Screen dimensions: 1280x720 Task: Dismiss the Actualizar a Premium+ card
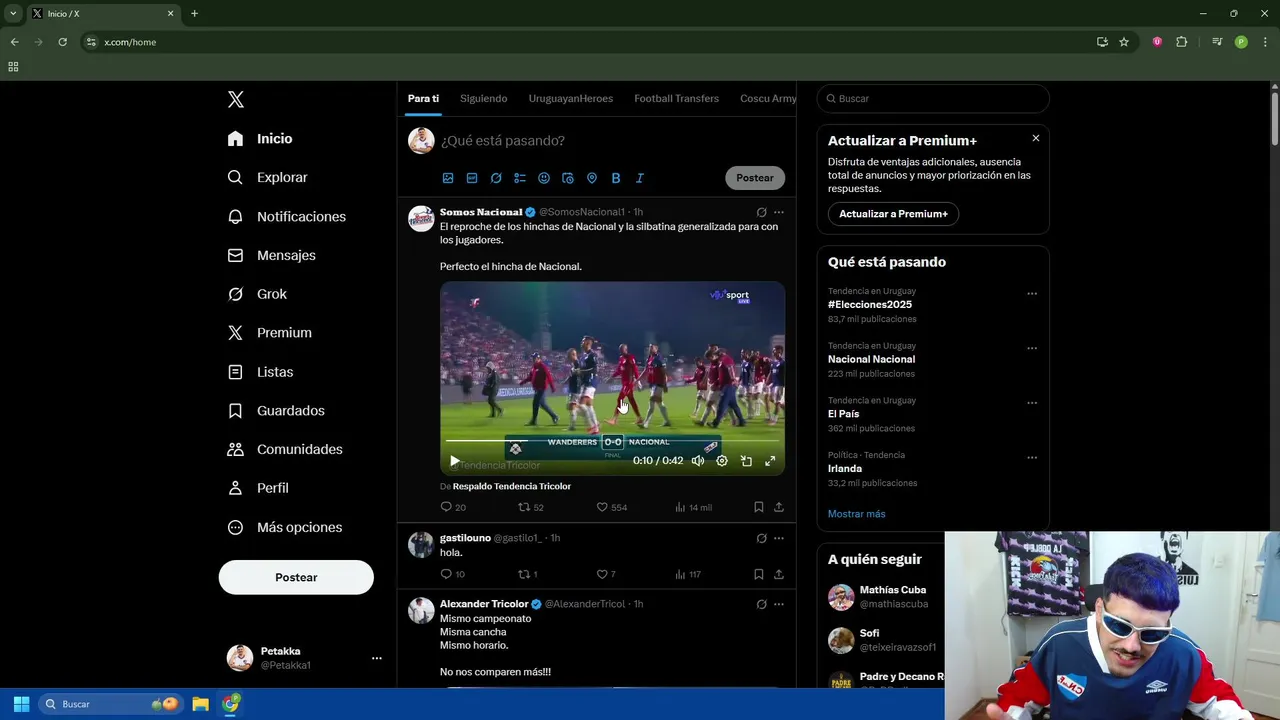click(1036, 138)
